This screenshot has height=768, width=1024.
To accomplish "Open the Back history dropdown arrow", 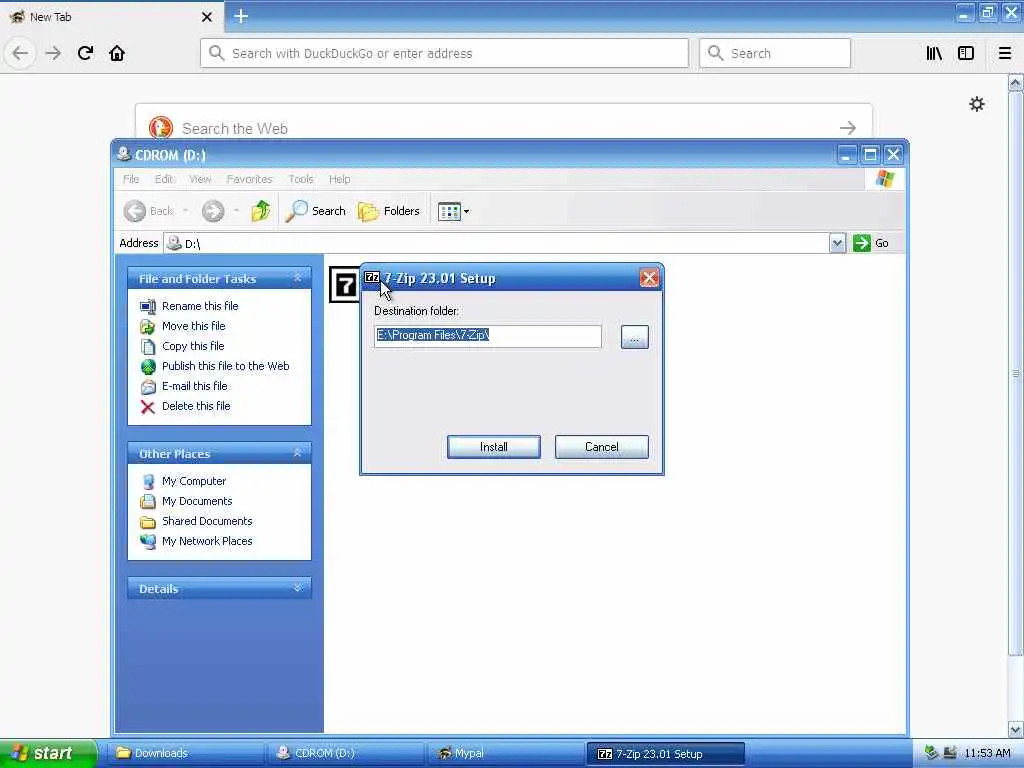I will [x=185, y=211].
